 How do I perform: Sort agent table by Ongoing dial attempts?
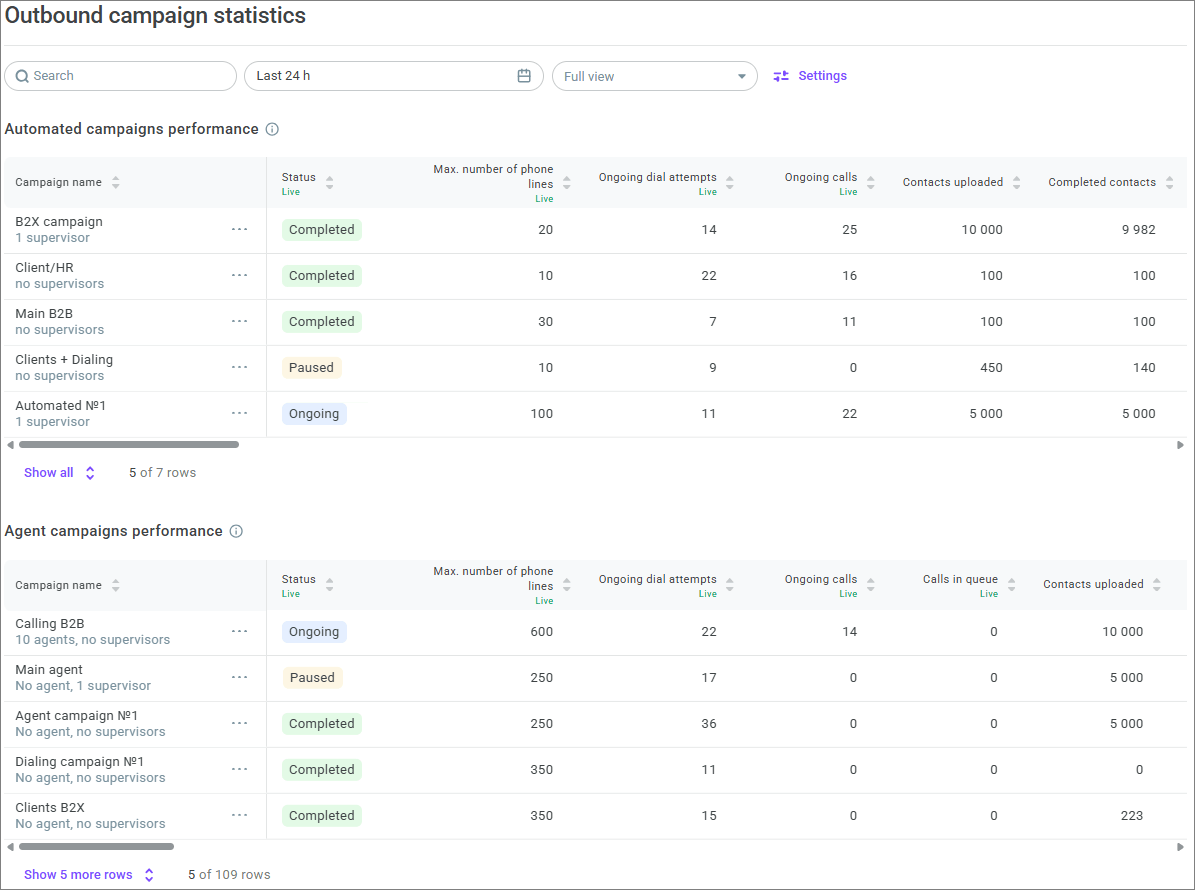click(729, 584)
